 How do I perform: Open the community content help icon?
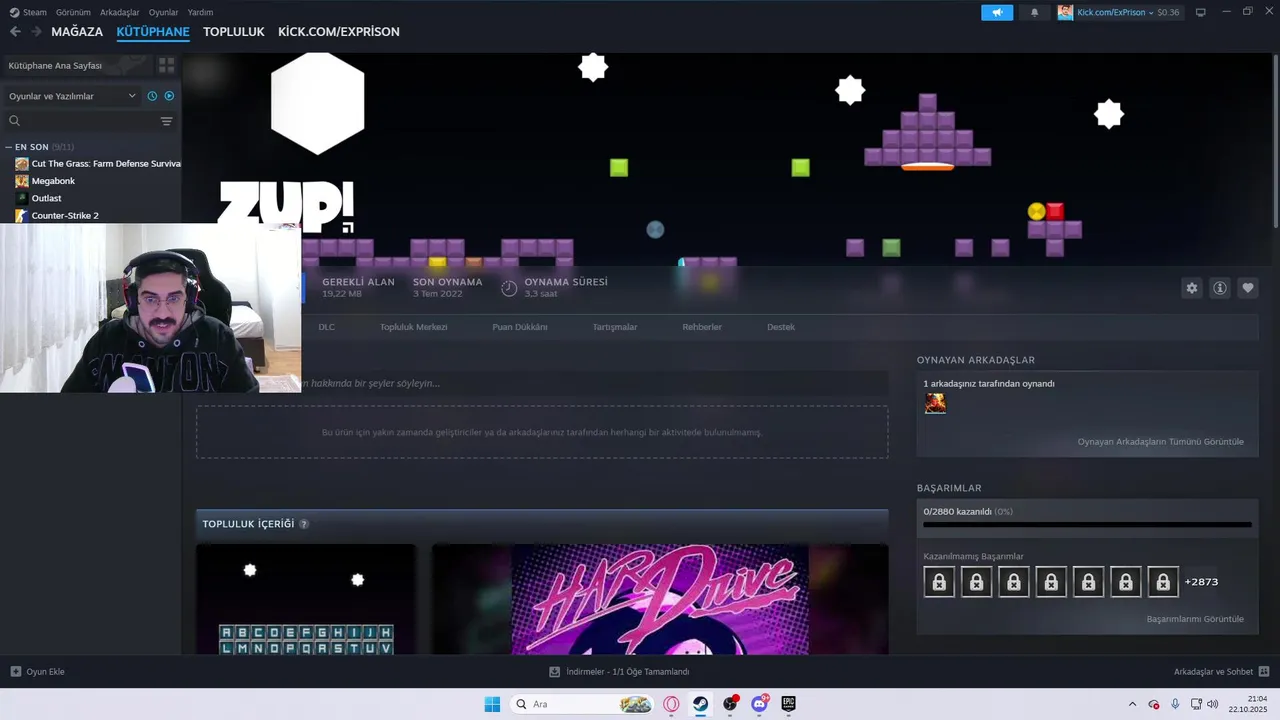pyautogui.click(x=304, y=524)
